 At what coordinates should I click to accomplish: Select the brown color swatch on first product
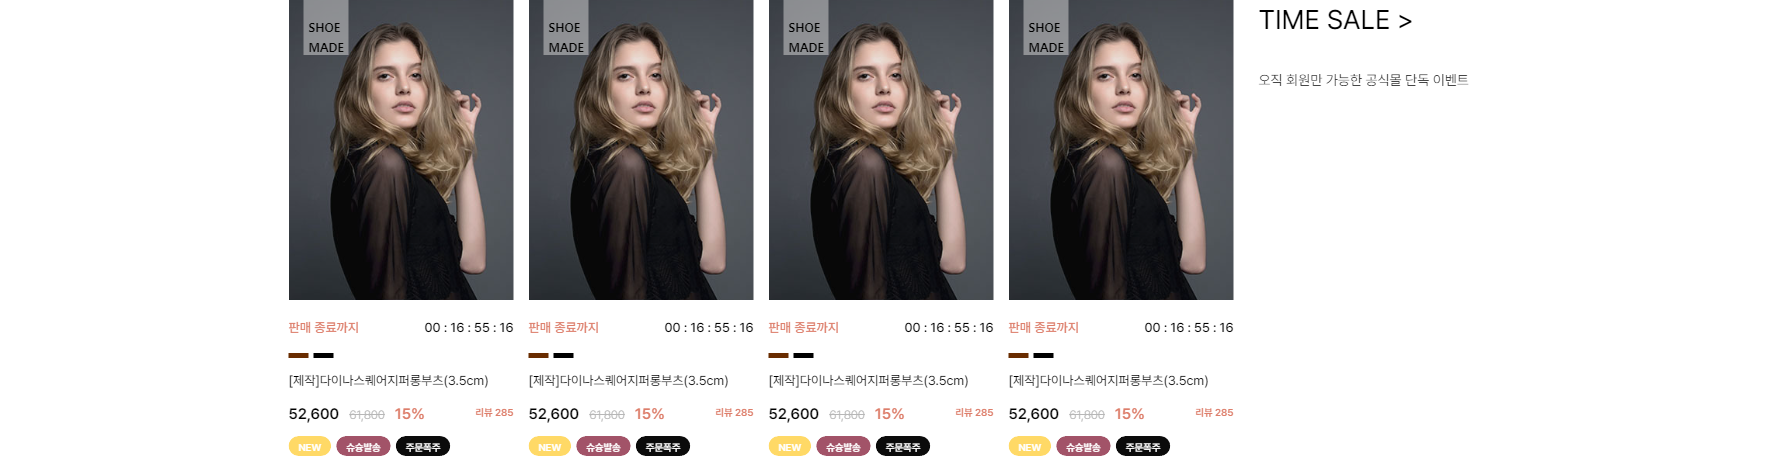[298, 355]
